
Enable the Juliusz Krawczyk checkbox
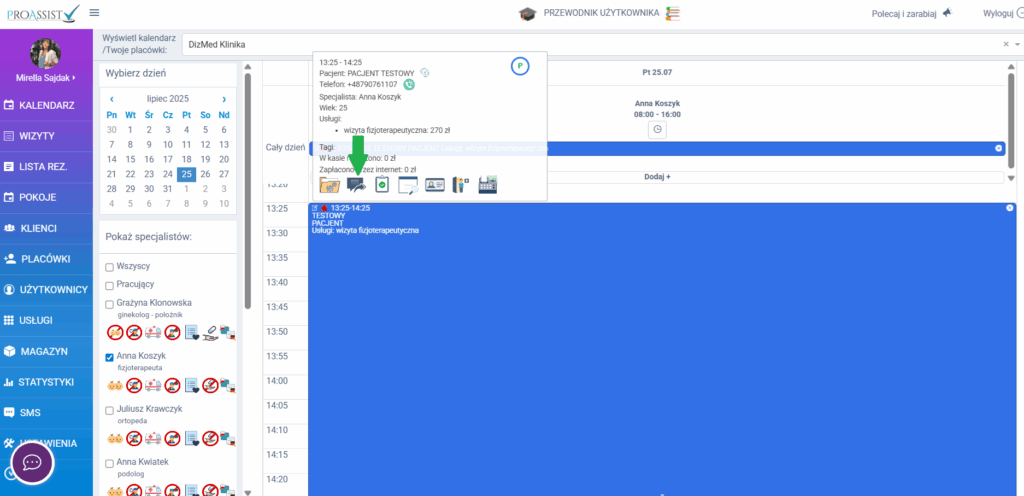[x=110, y=410]
